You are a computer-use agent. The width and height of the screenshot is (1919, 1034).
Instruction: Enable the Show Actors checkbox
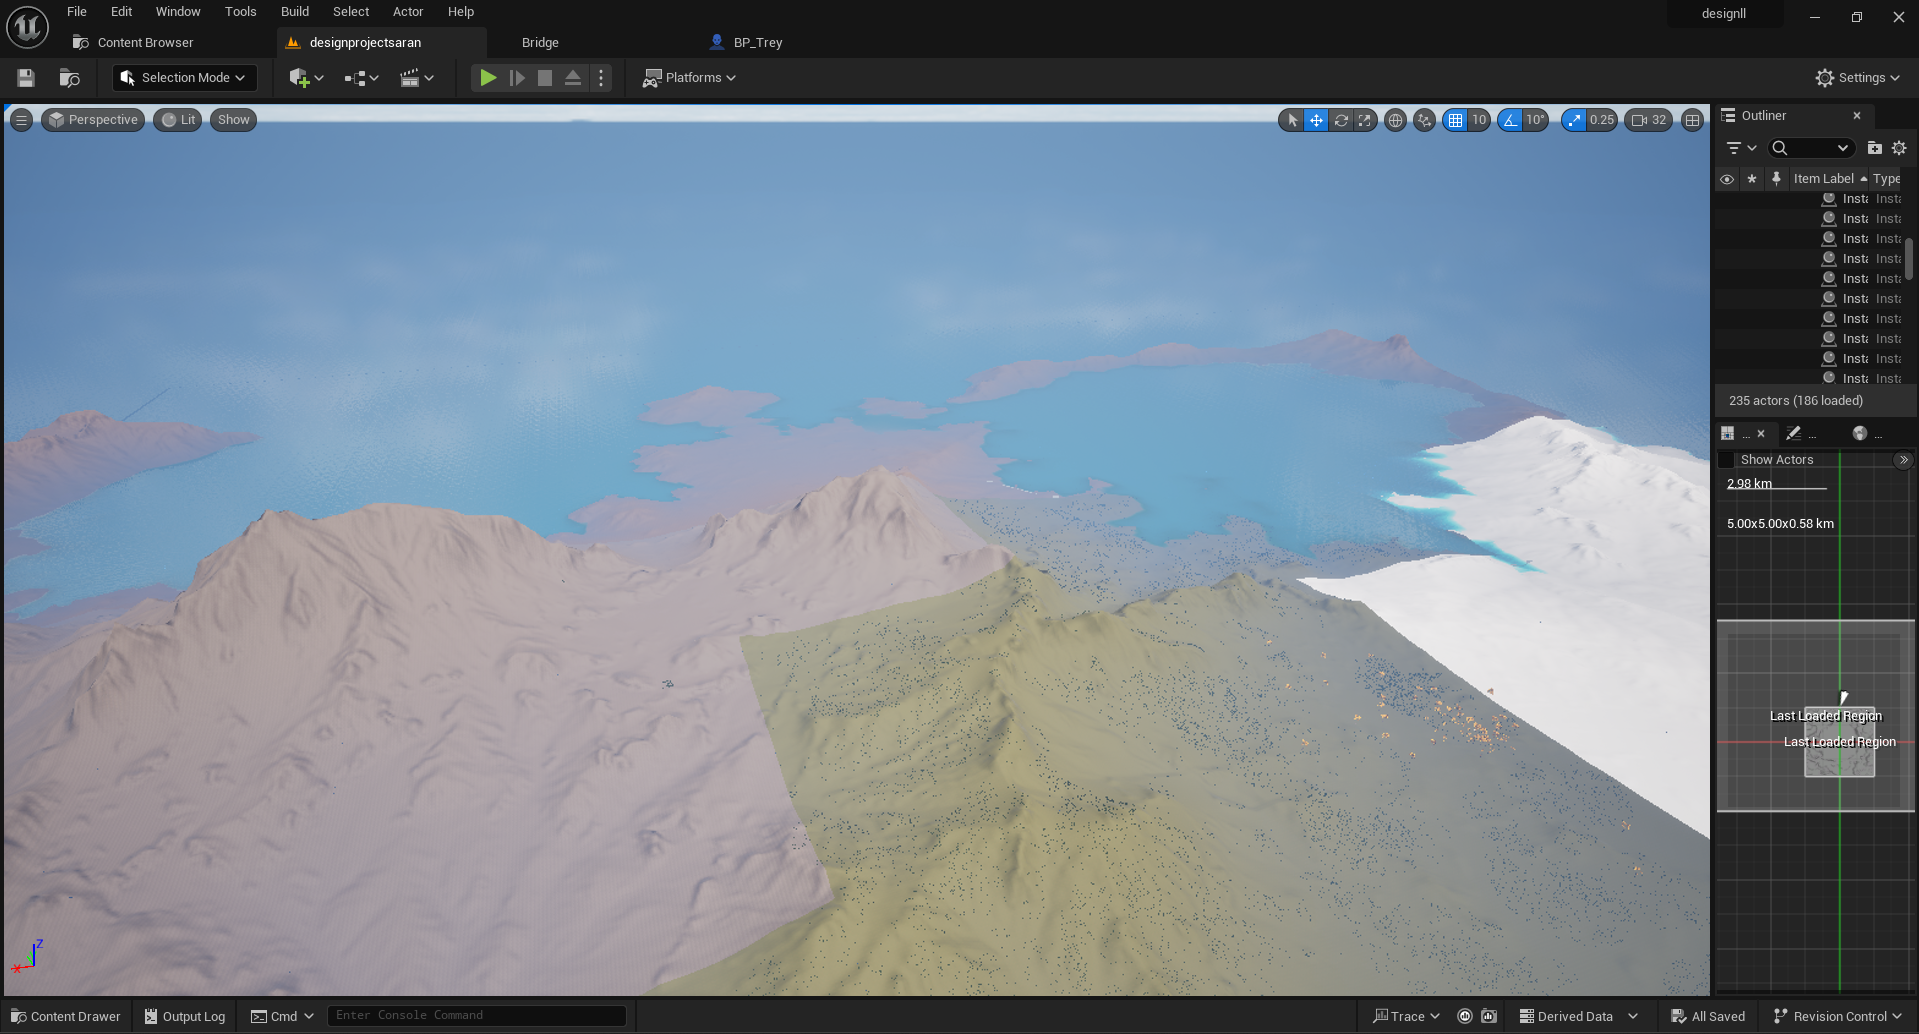pyautogui.click(x=1726, y=460)
